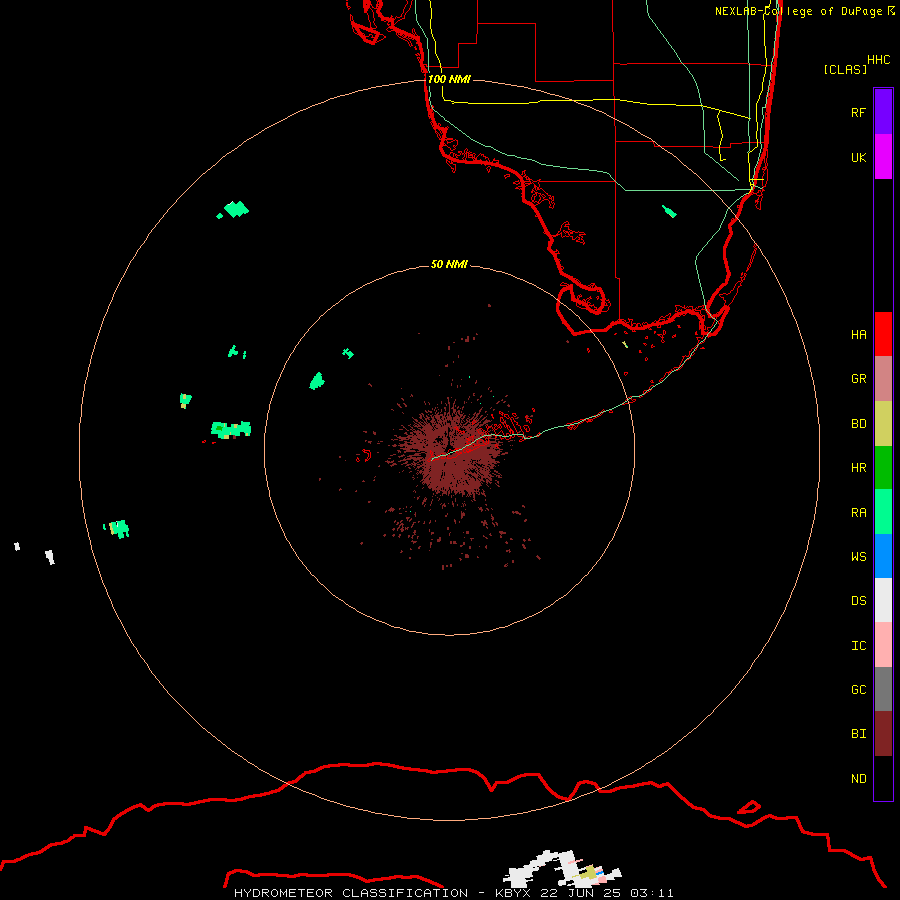Click the purple RF color swatch
Viewport: 900px width, 900px height.
pos(883,112)
